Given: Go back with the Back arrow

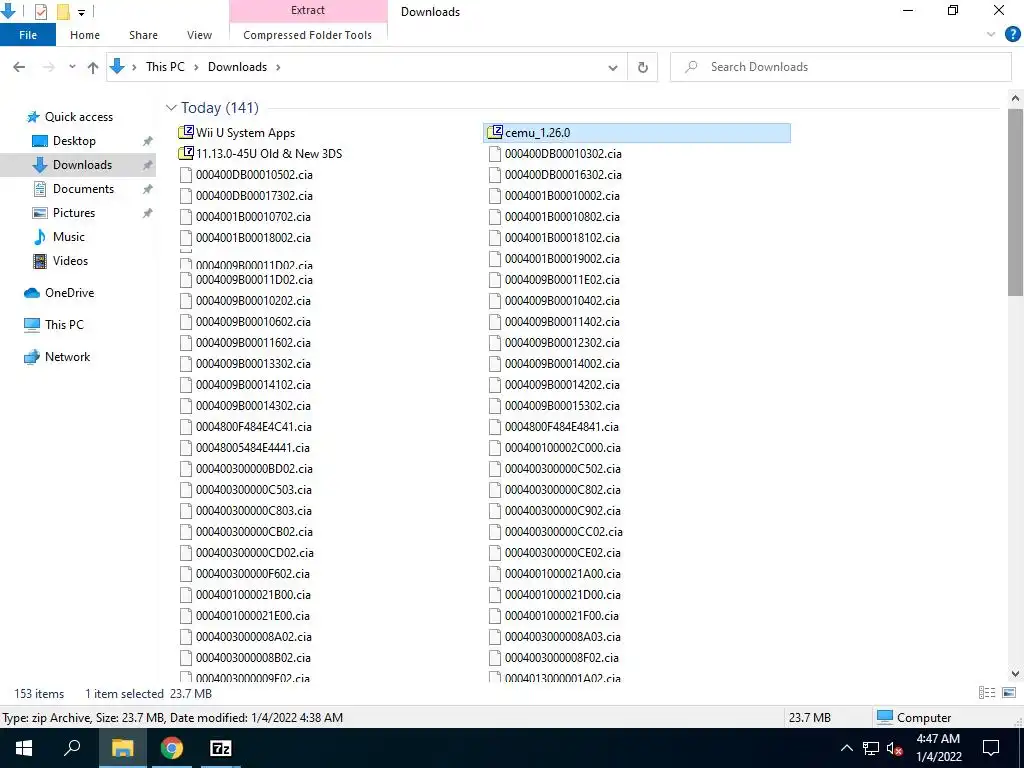Looking at the screenshot, I should [20, 67].
